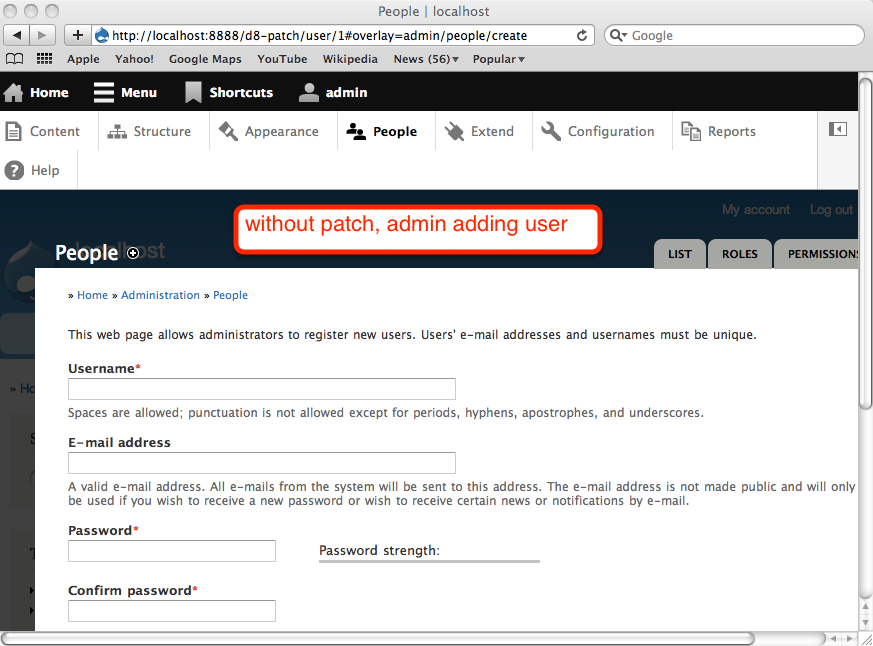Click inside the E-mail address field
This screenshot has width=873, height=646.
click(x=261, y=462)
